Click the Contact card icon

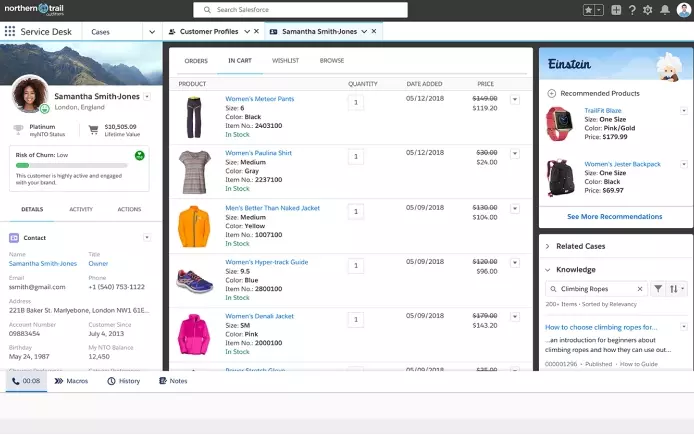click(x=14, y=238)
